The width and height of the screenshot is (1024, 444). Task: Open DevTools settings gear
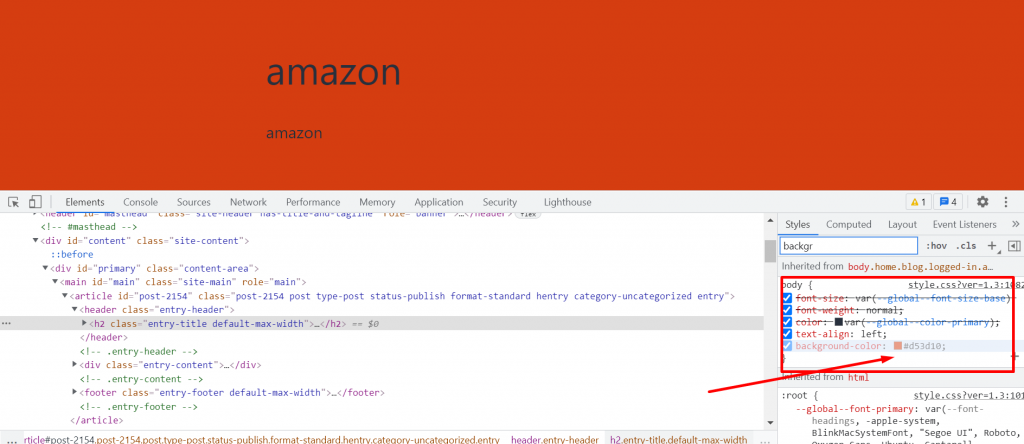[982, 202]
